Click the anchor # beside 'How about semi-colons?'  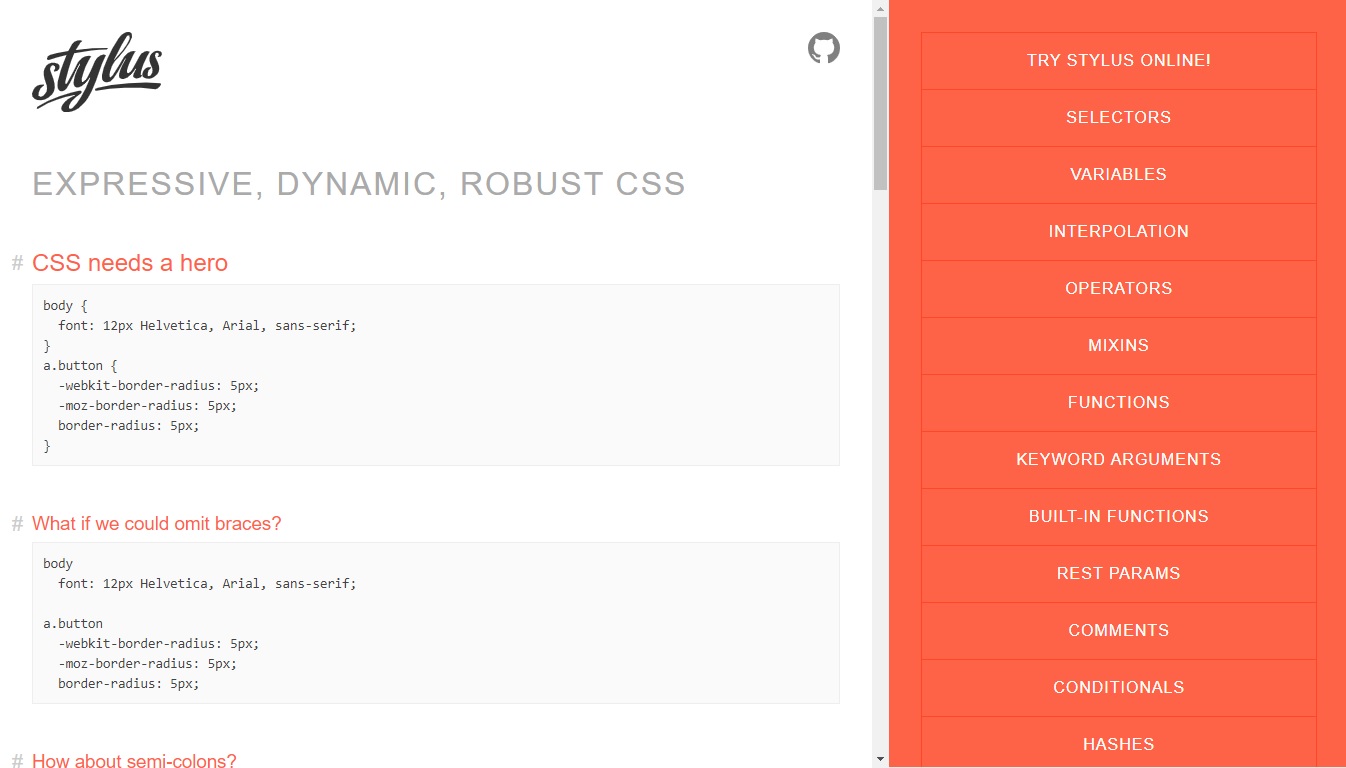(x=16, y=761)
